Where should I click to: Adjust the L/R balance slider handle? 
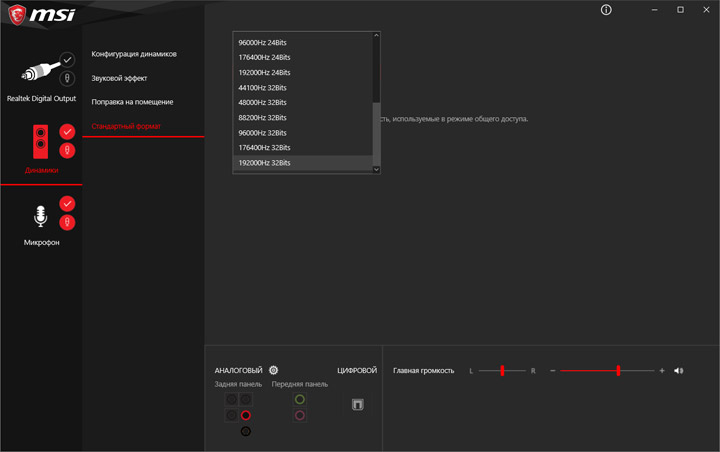(x=502, y=370)
